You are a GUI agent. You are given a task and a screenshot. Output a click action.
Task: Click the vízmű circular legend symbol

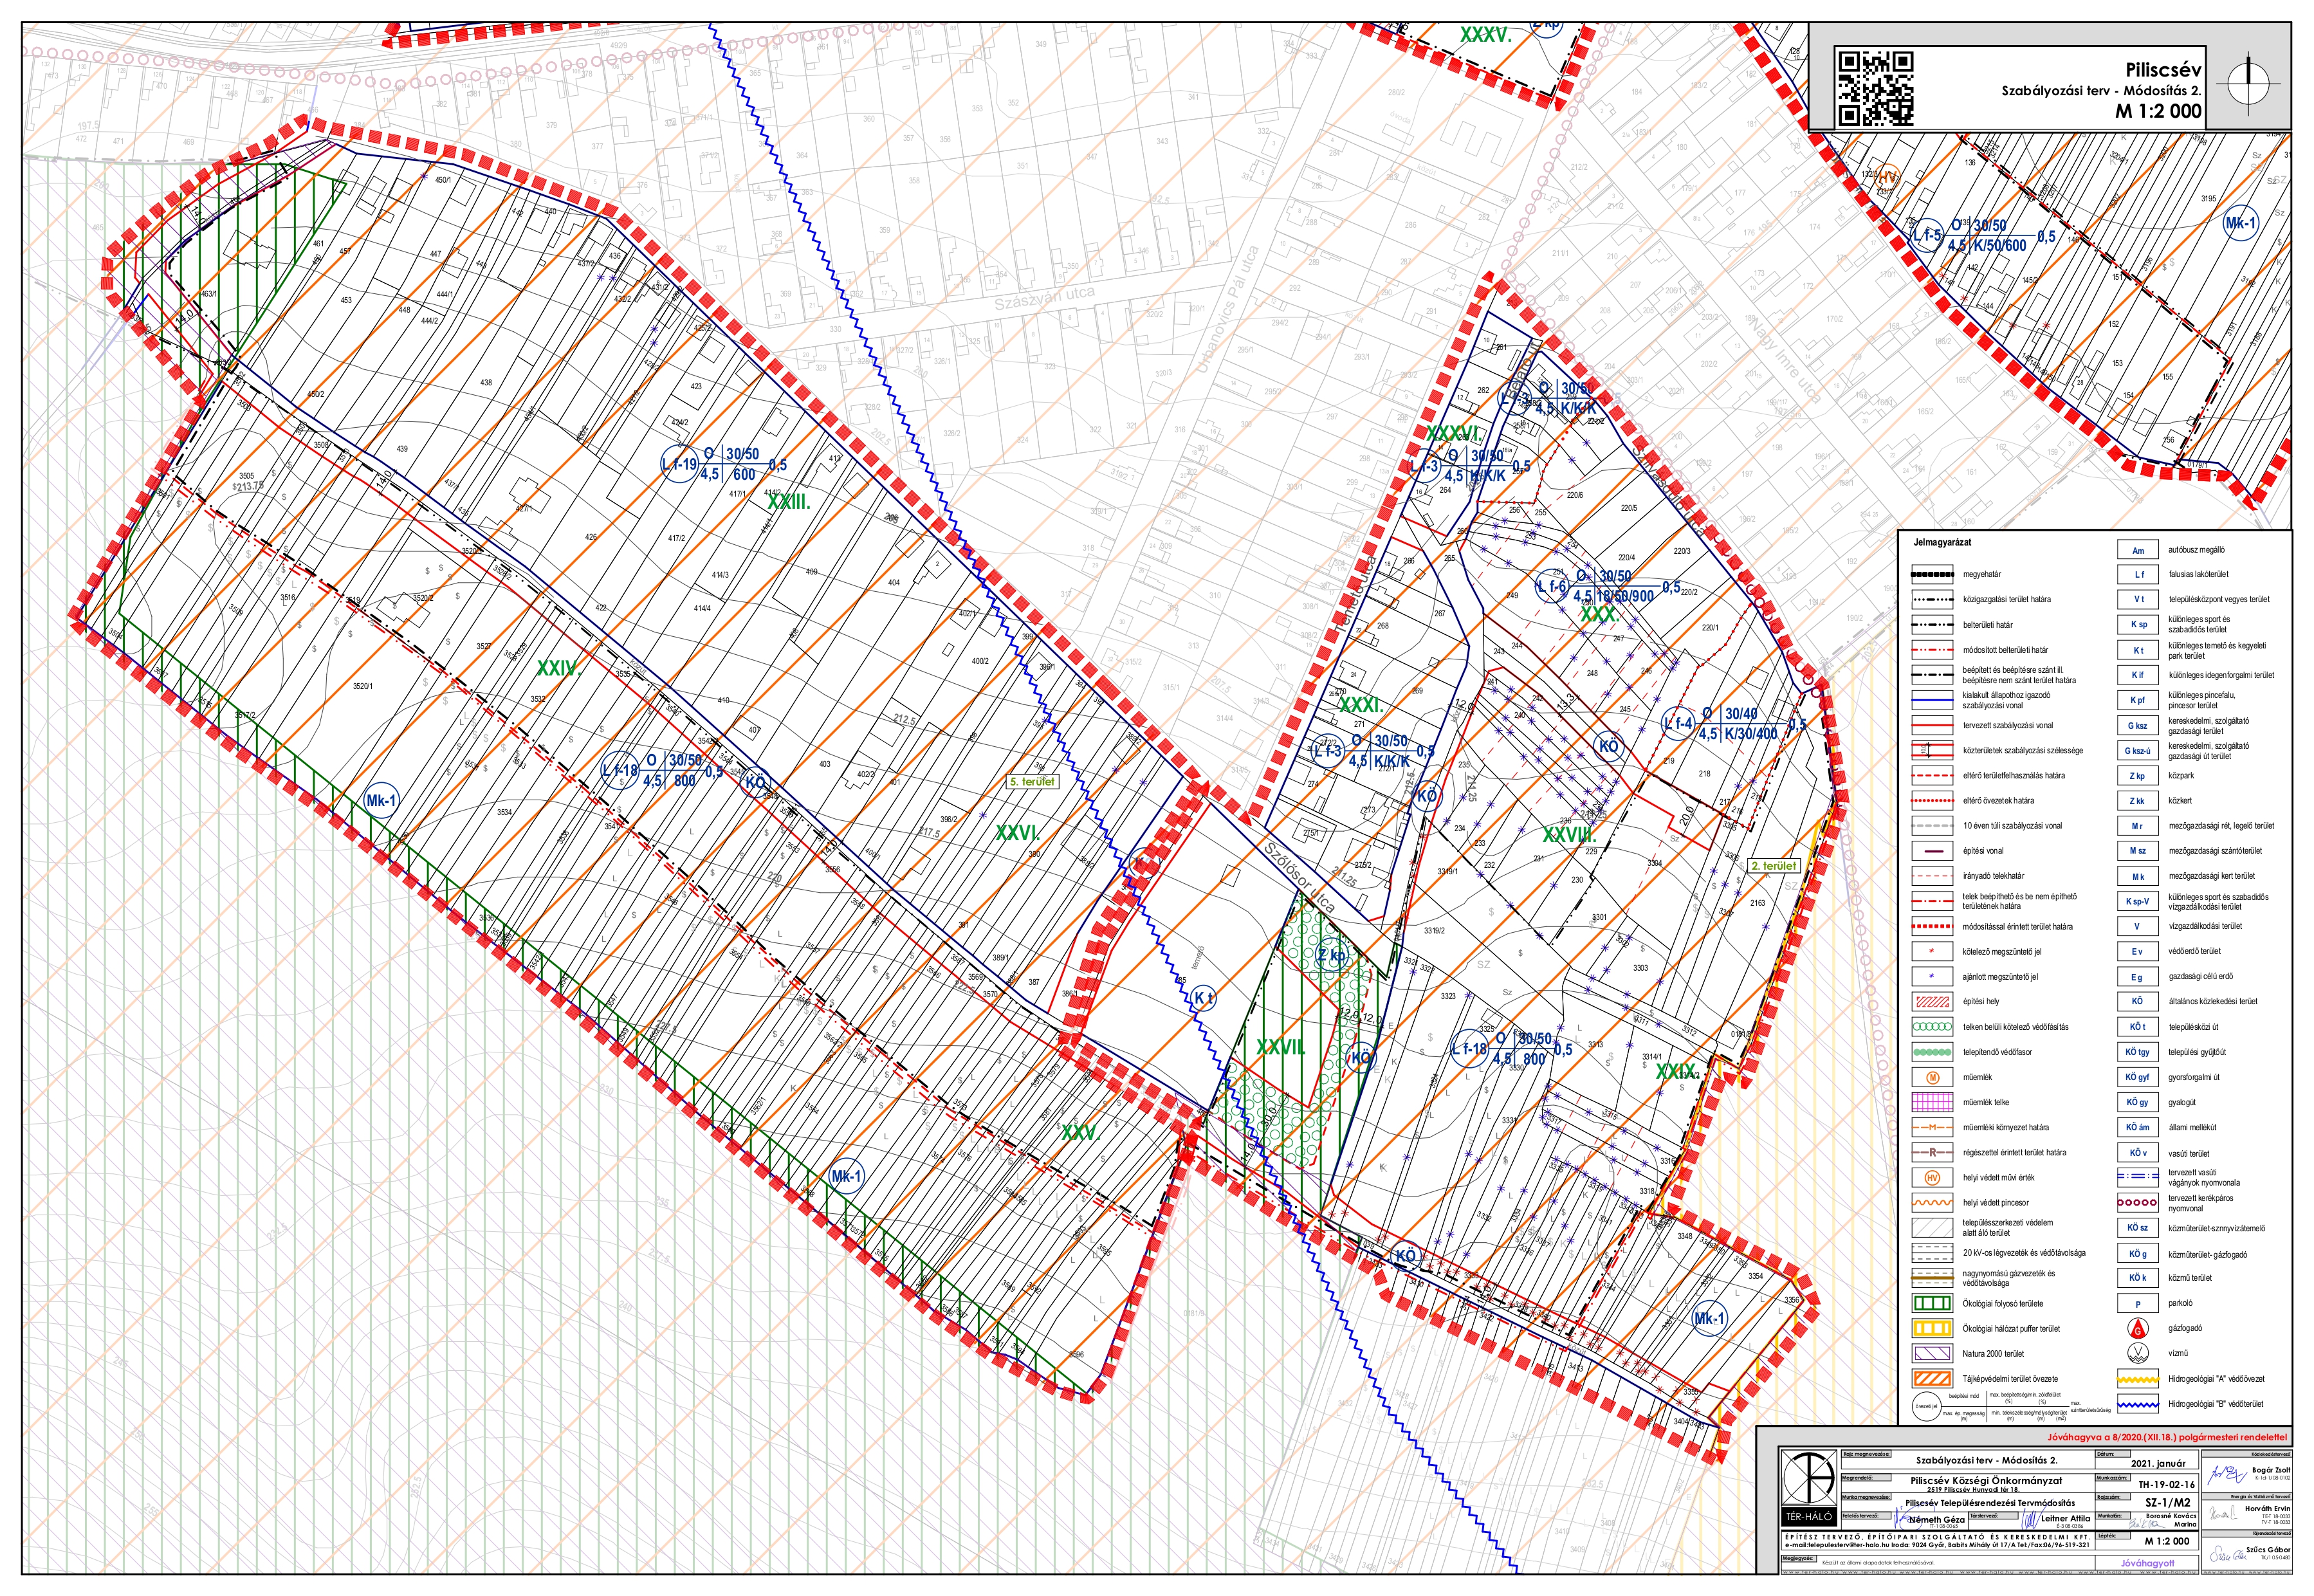(2137, 1353)
